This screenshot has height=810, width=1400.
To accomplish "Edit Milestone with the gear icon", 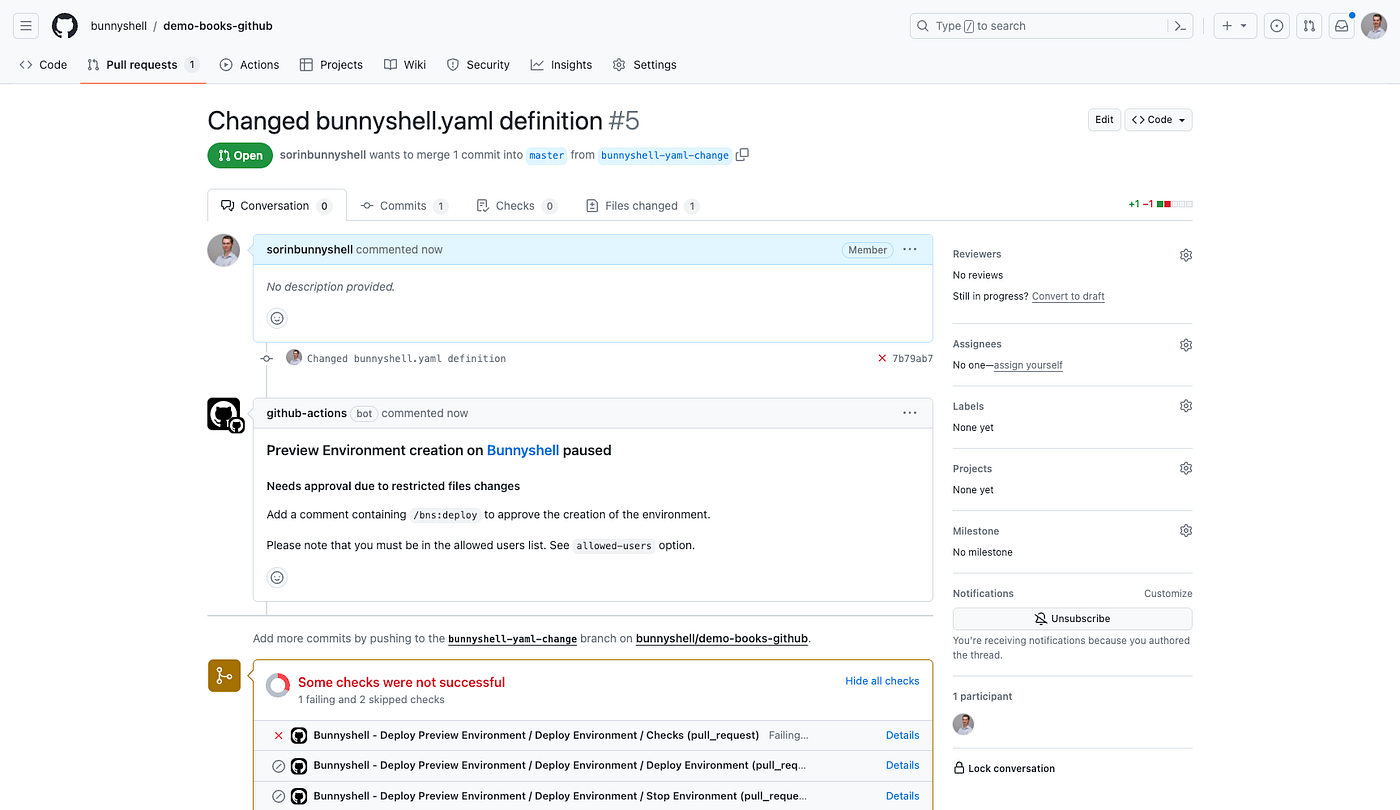I will pyautogui.click(x=1186, y=531).
